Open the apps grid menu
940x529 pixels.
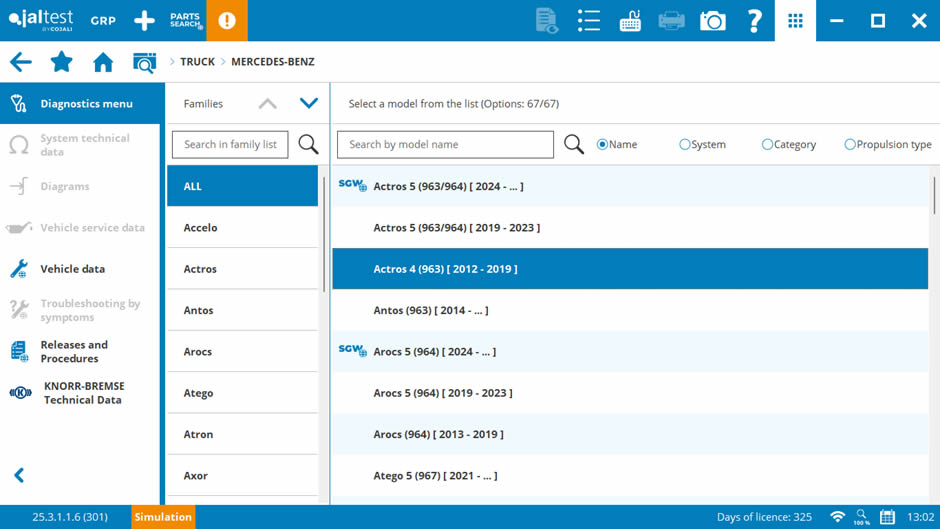[x=795, y=20]
